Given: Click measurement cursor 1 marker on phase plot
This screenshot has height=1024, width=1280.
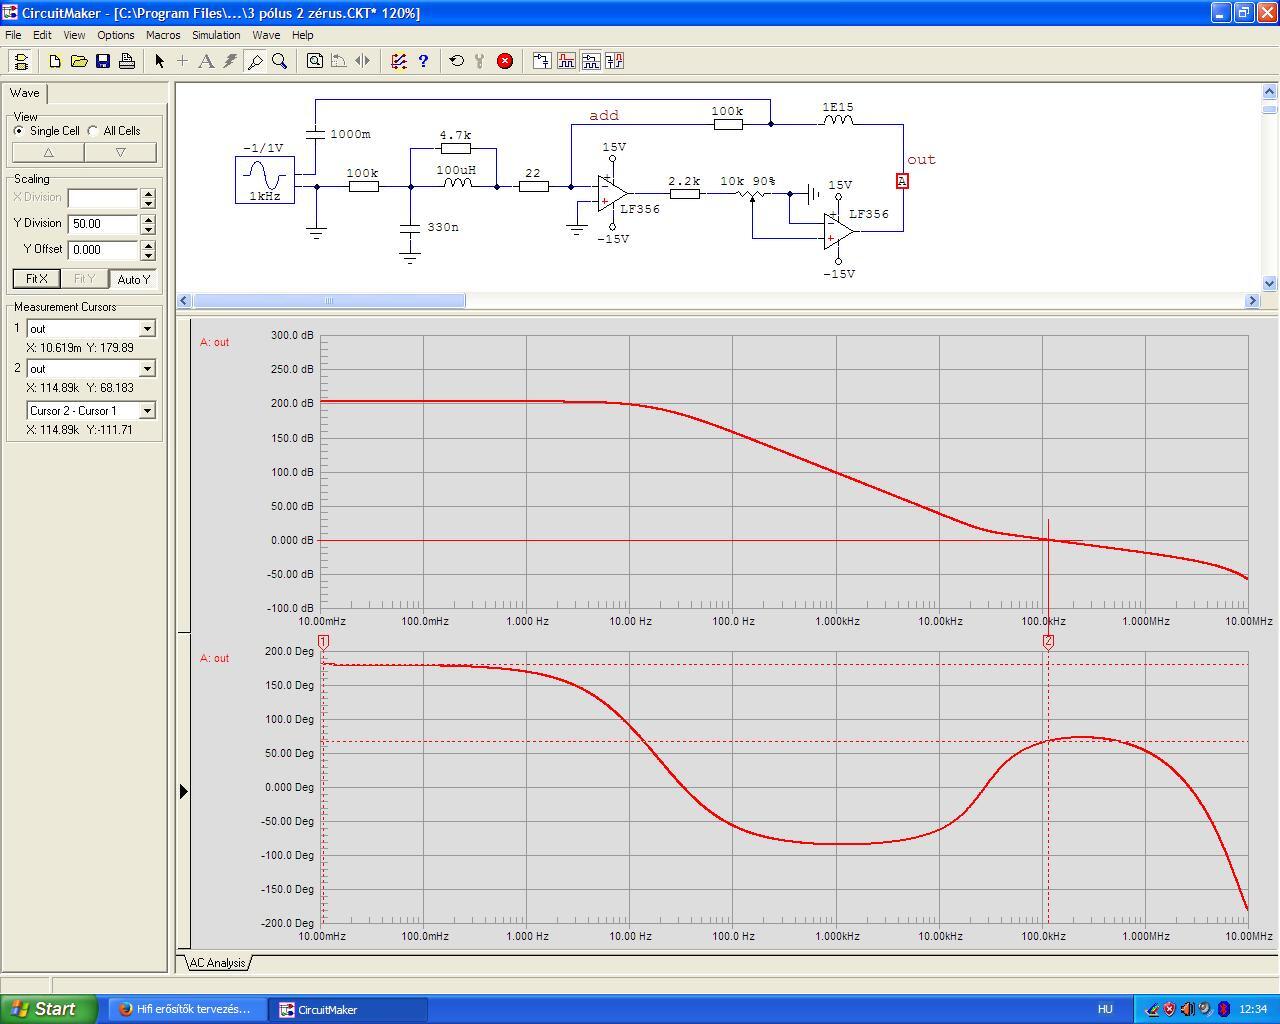Looking at the screenshot, I should pyautogui.click(x=323, y=642).
